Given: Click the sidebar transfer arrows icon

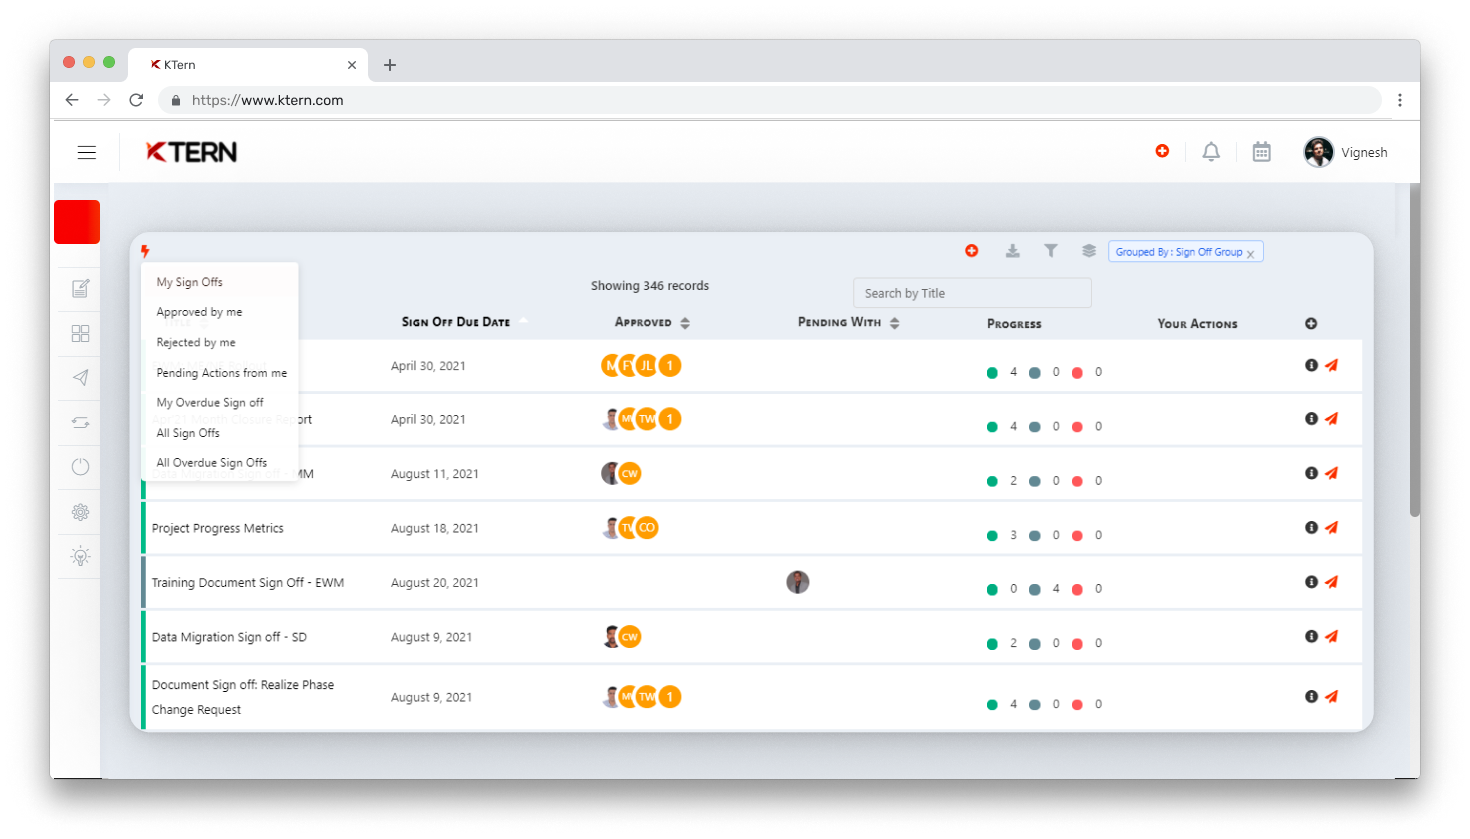Looking at the screenshot, I should coord(81,422).
